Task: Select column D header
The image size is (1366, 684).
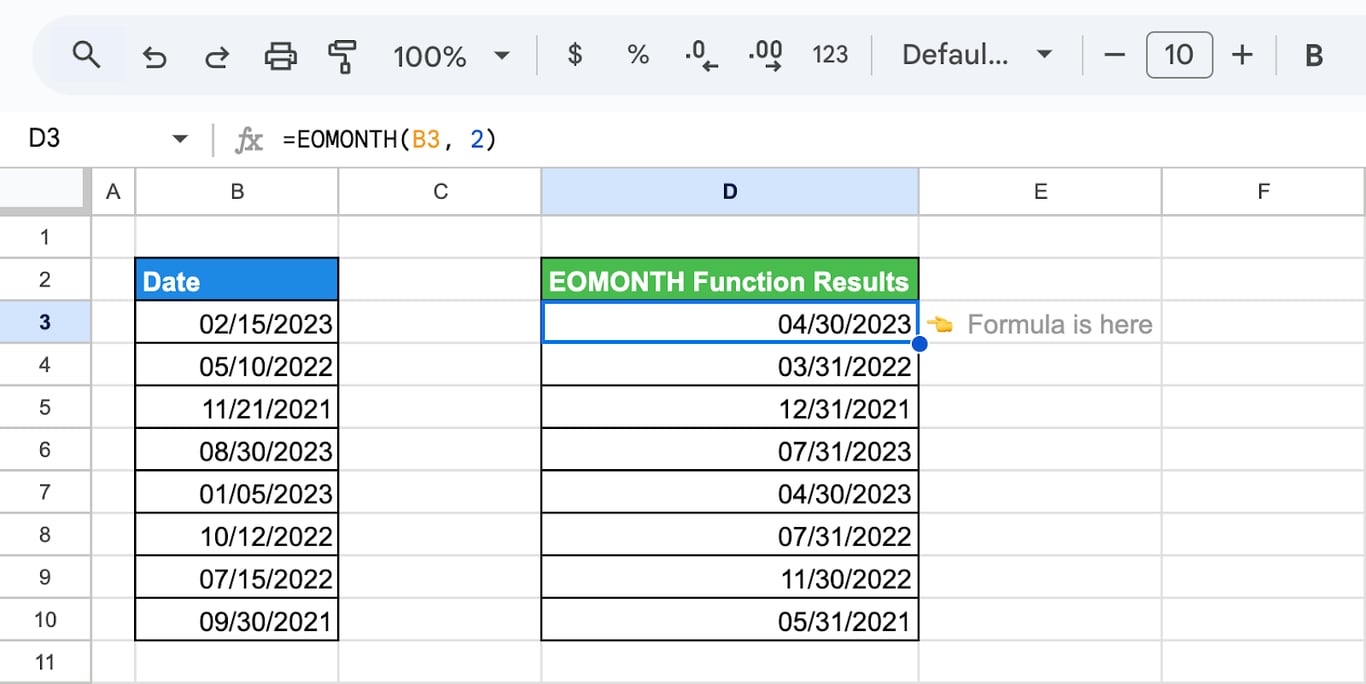Action: coord(730,191)
